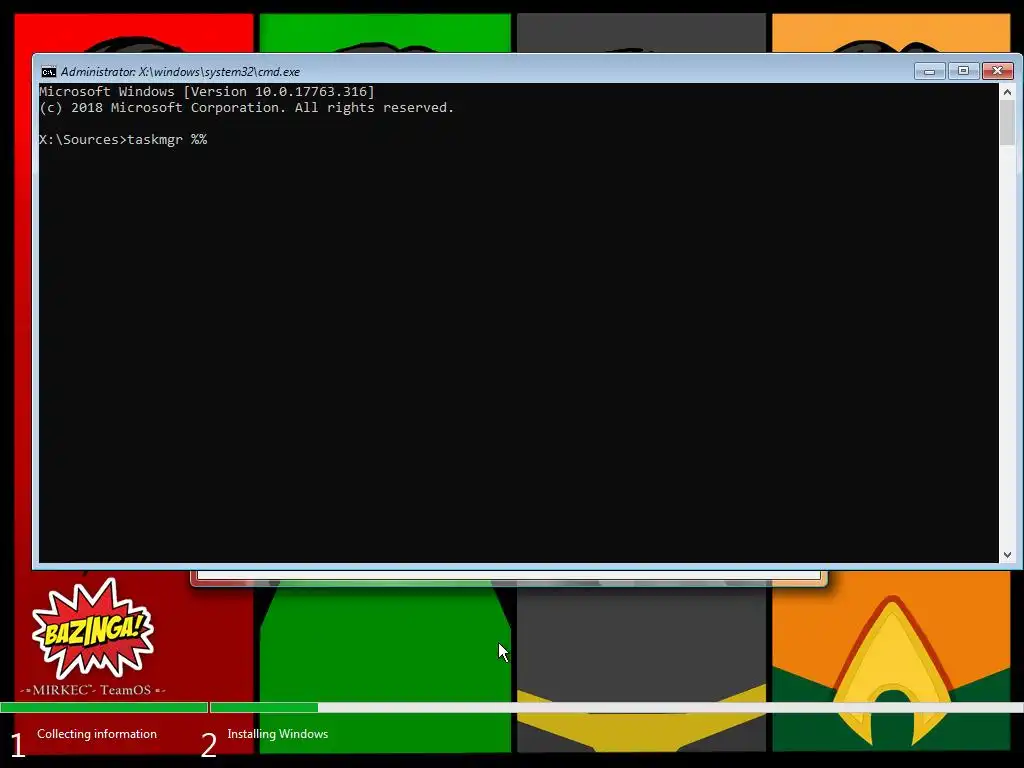Click the scrollbar up arrow in cmd window
1024x768 pixels.
(x=1007, y=92)
